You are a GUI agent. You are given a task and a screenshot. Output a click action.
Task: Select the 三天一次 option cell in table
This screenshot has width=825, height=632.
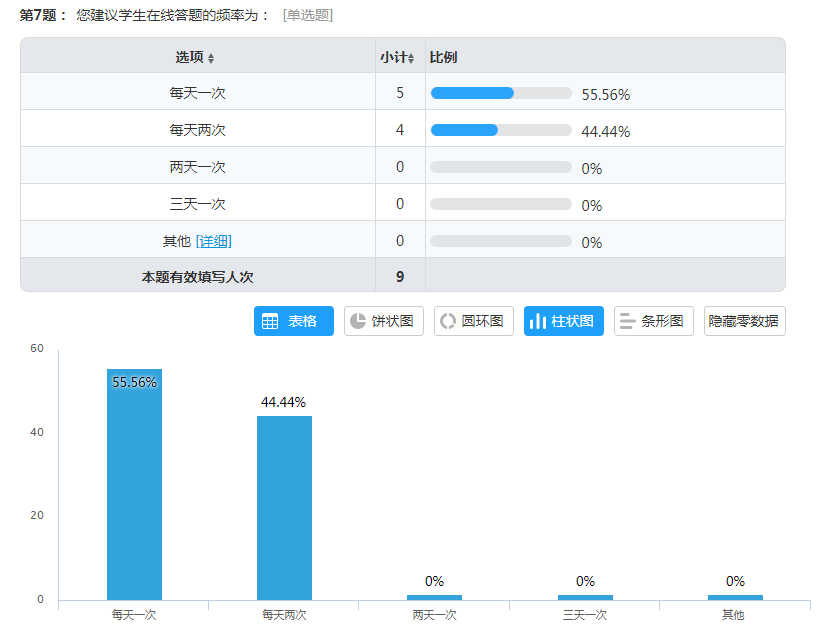pyautogui.click(x=198, y=202)
